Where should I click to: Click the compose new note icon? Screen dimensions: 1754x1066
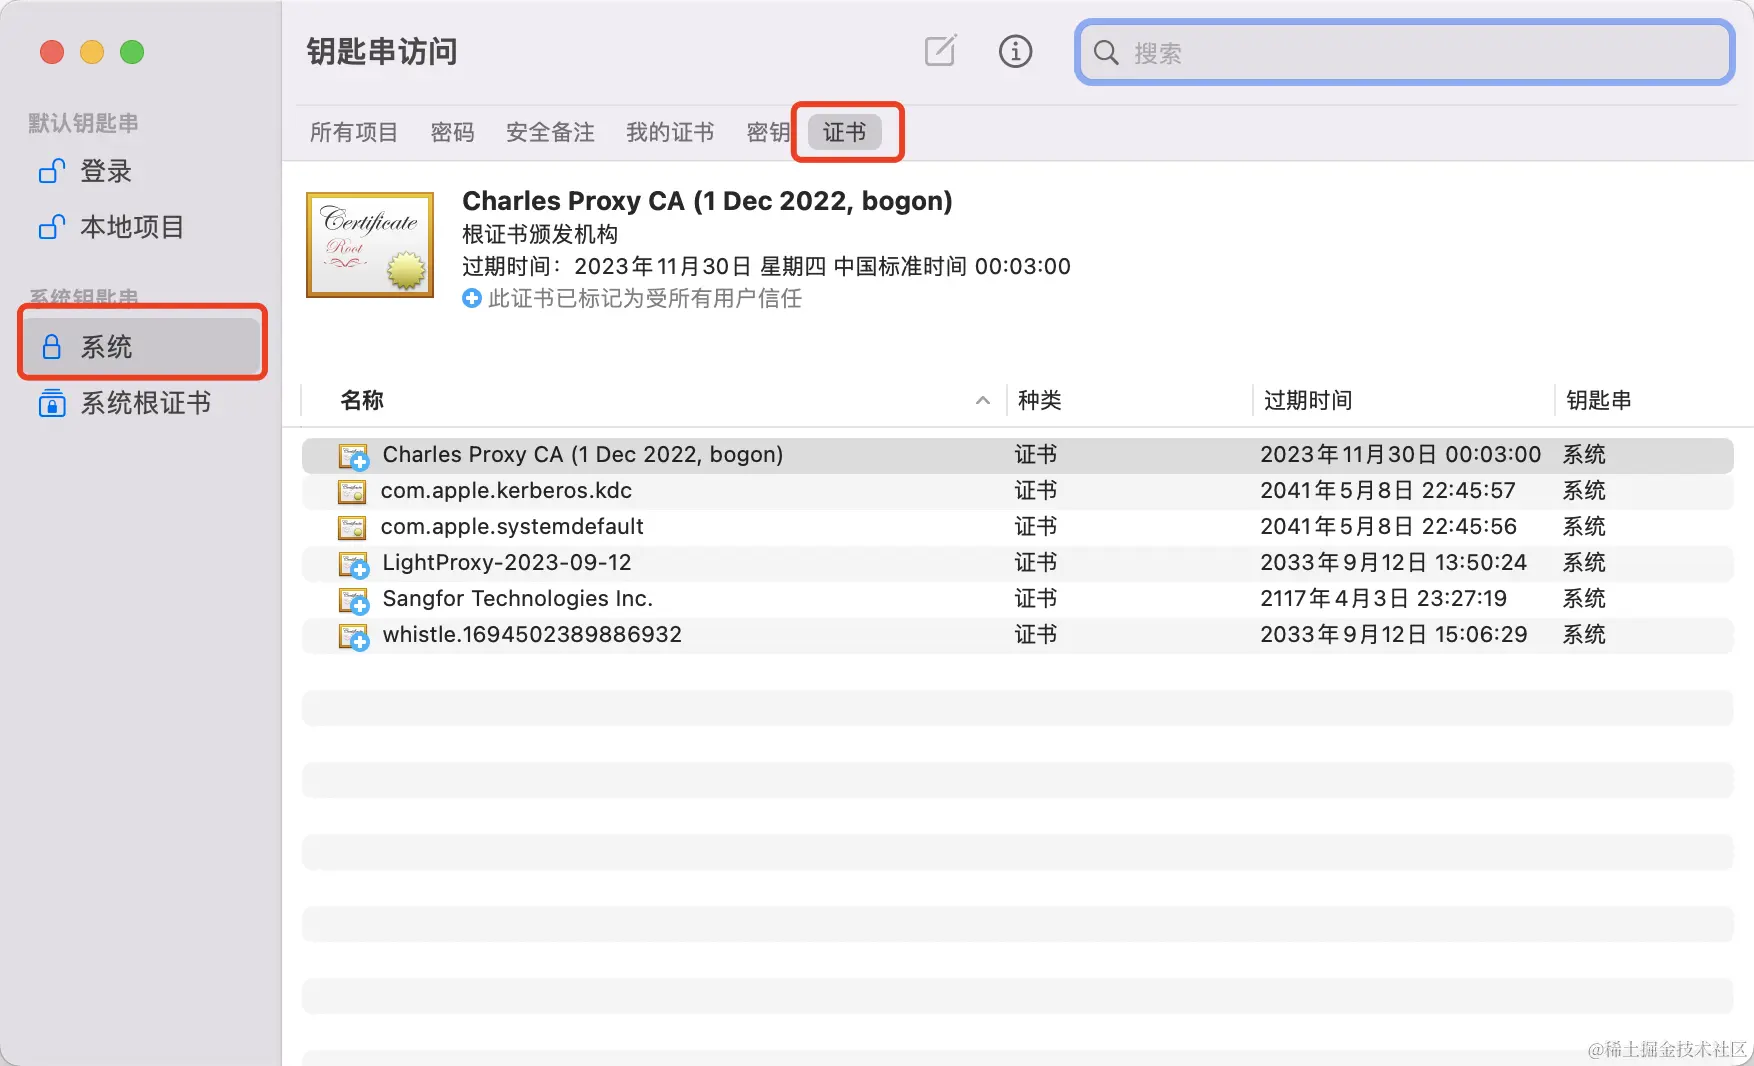[941, 51]
